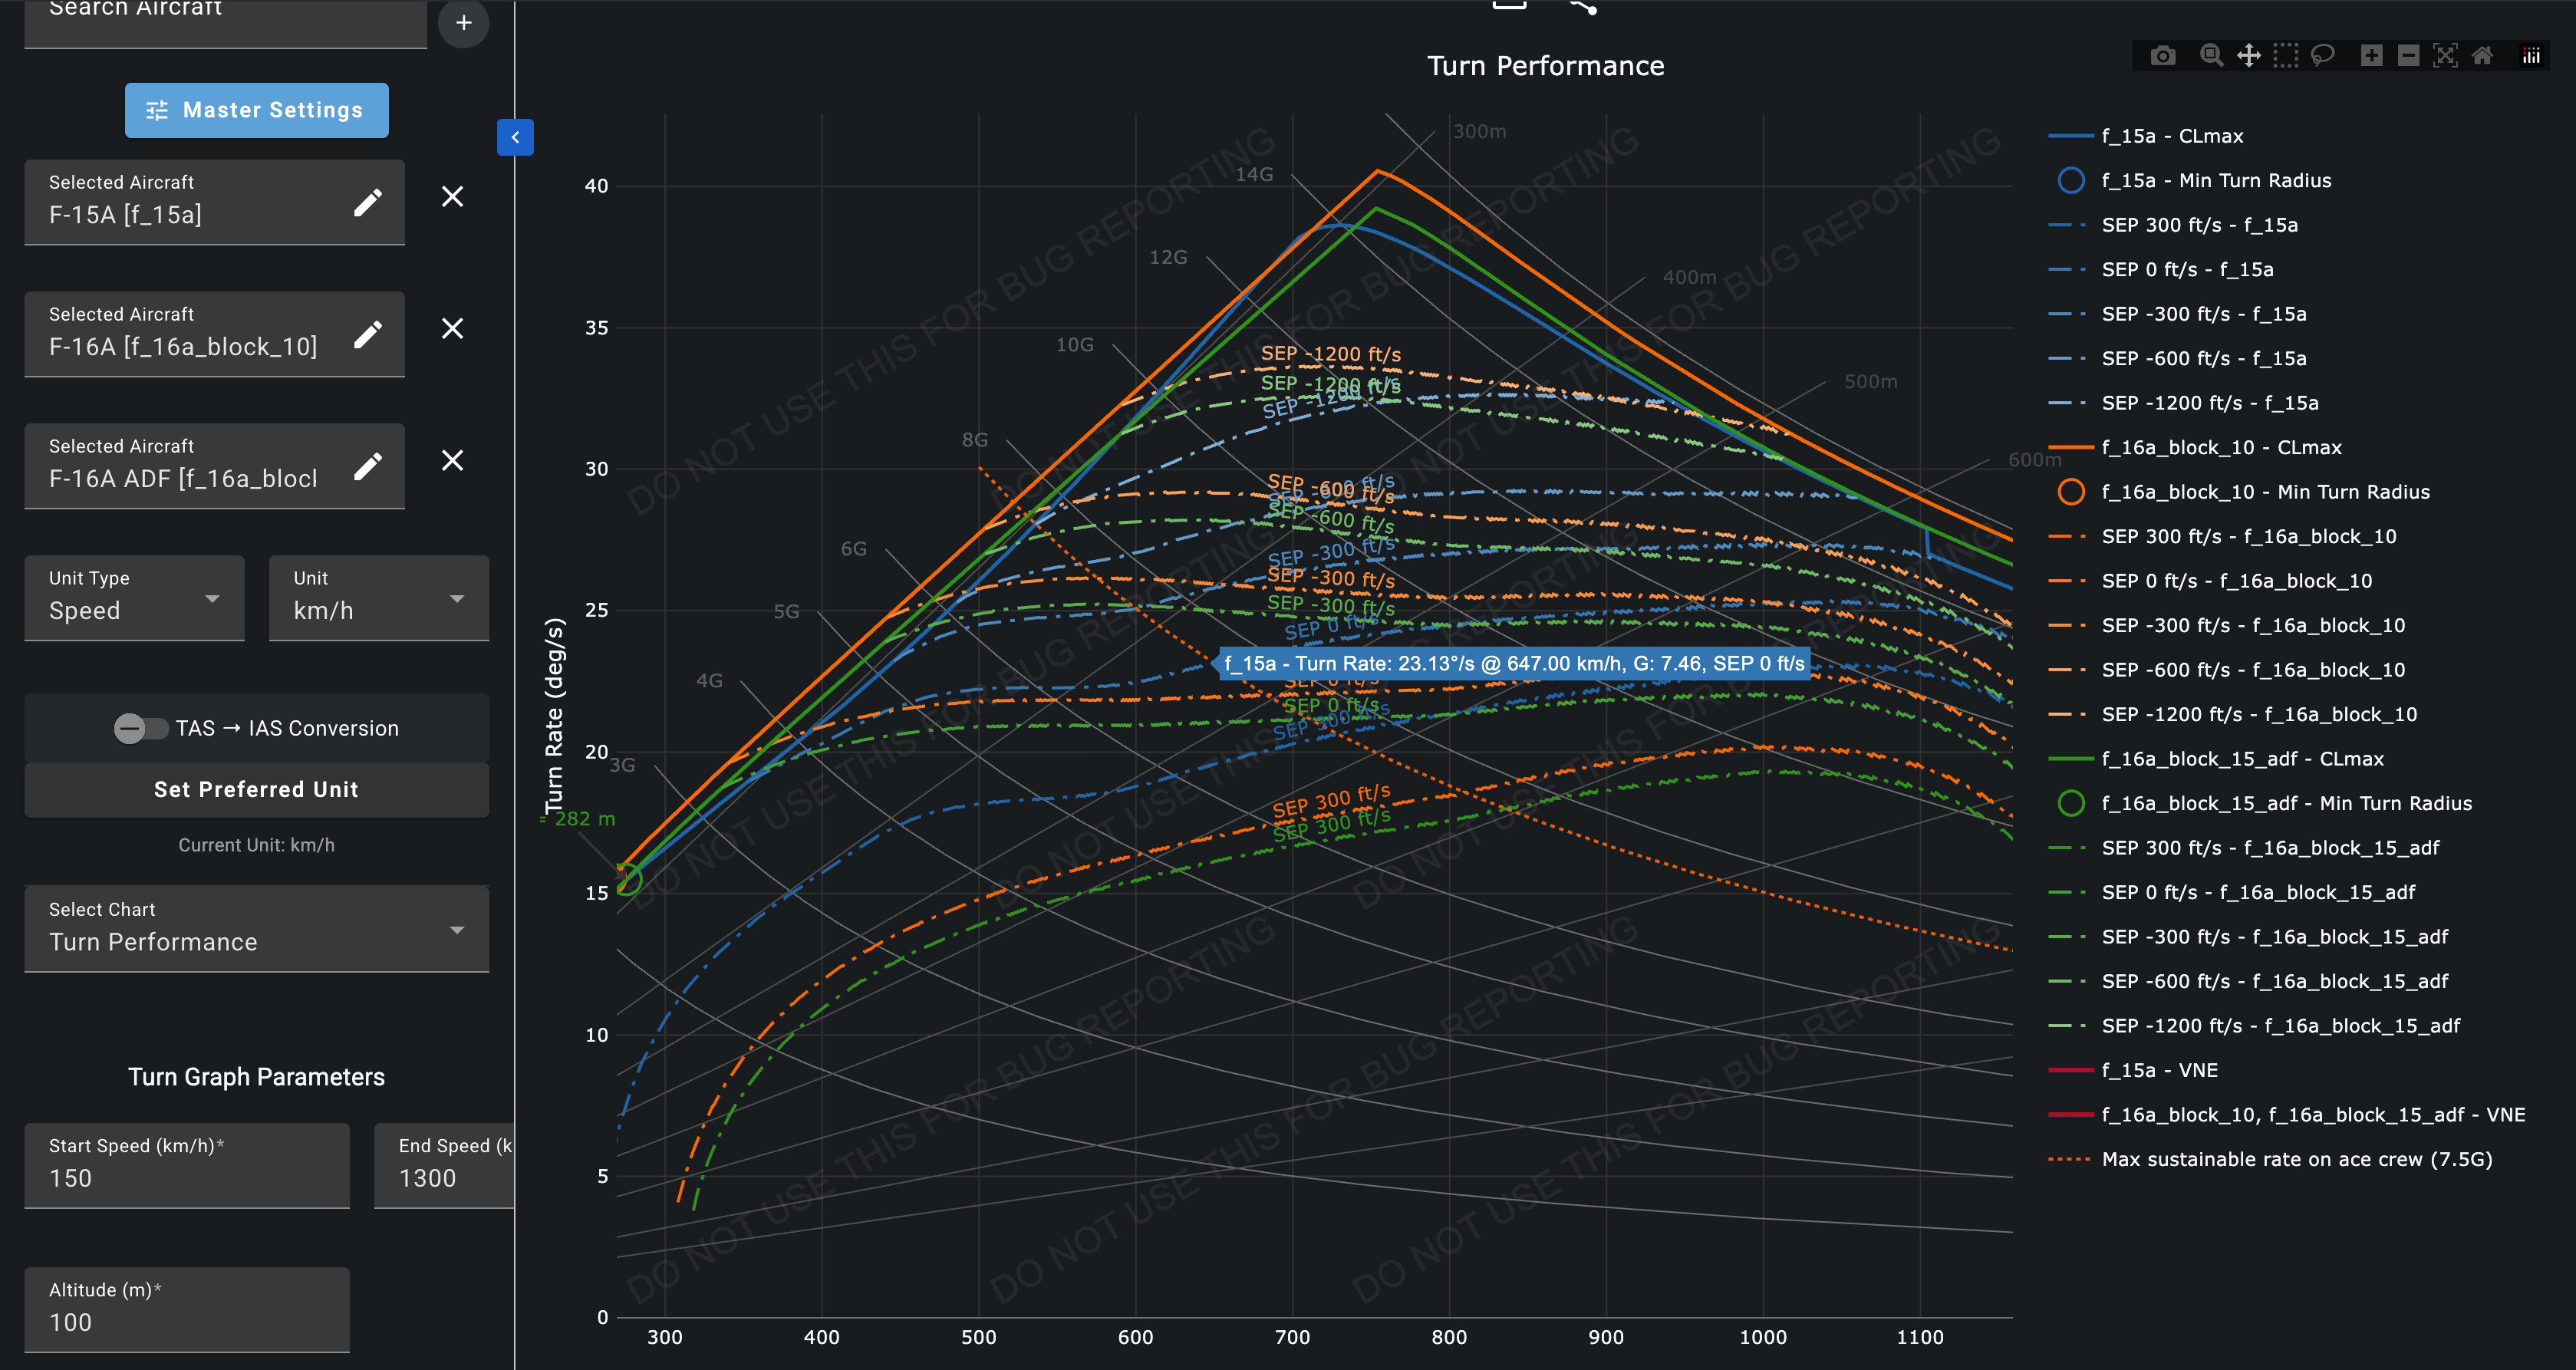This screenshot has height=1370, width=2576.
Task: Expand the Select Chart dropdown
Action: tap(256, 929)
